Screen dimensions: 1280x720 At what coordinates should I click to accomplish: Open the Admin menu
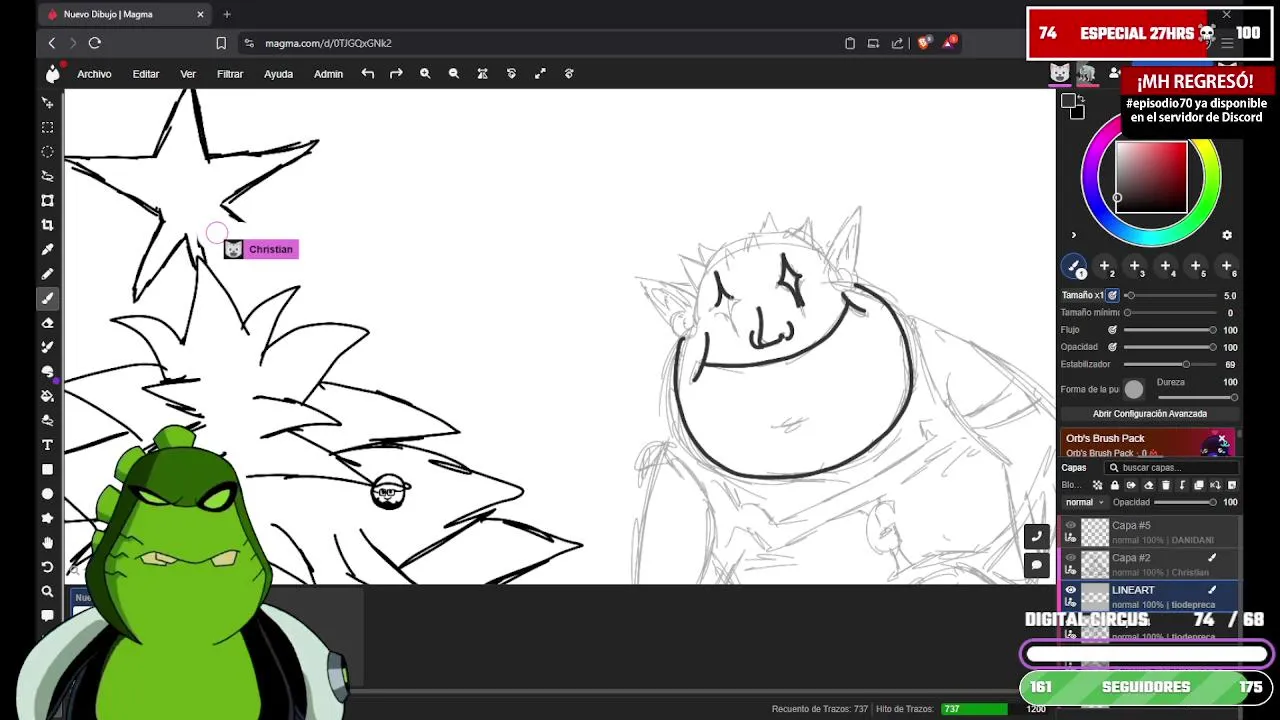(x=328, y=74)
